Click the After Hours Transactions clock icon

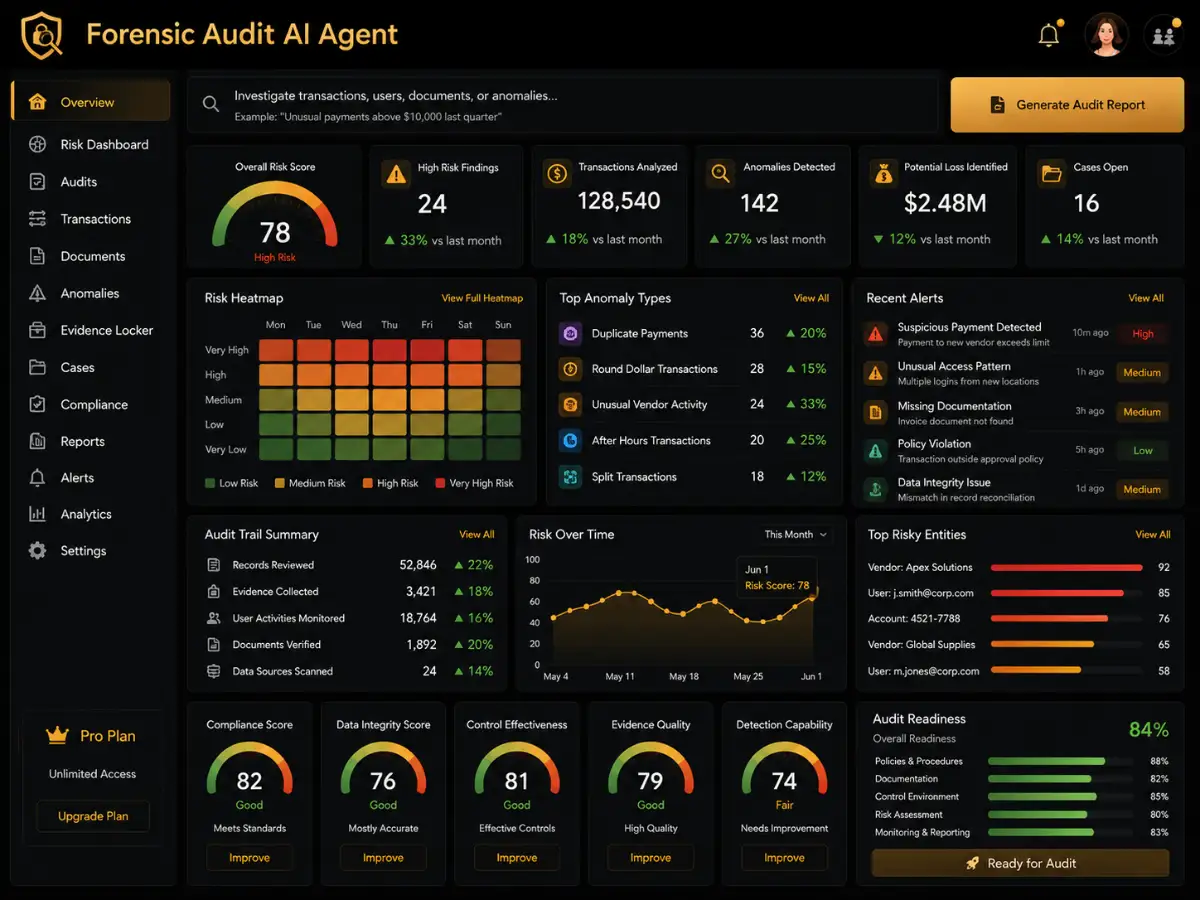pos(570,440)
